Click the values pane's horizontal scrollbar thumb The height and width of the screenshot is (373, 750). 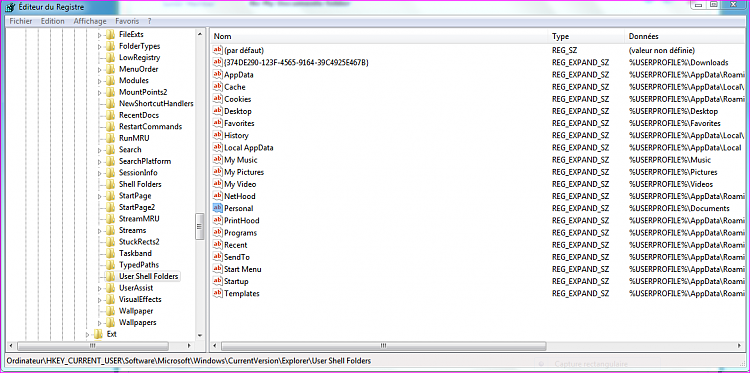383,345
